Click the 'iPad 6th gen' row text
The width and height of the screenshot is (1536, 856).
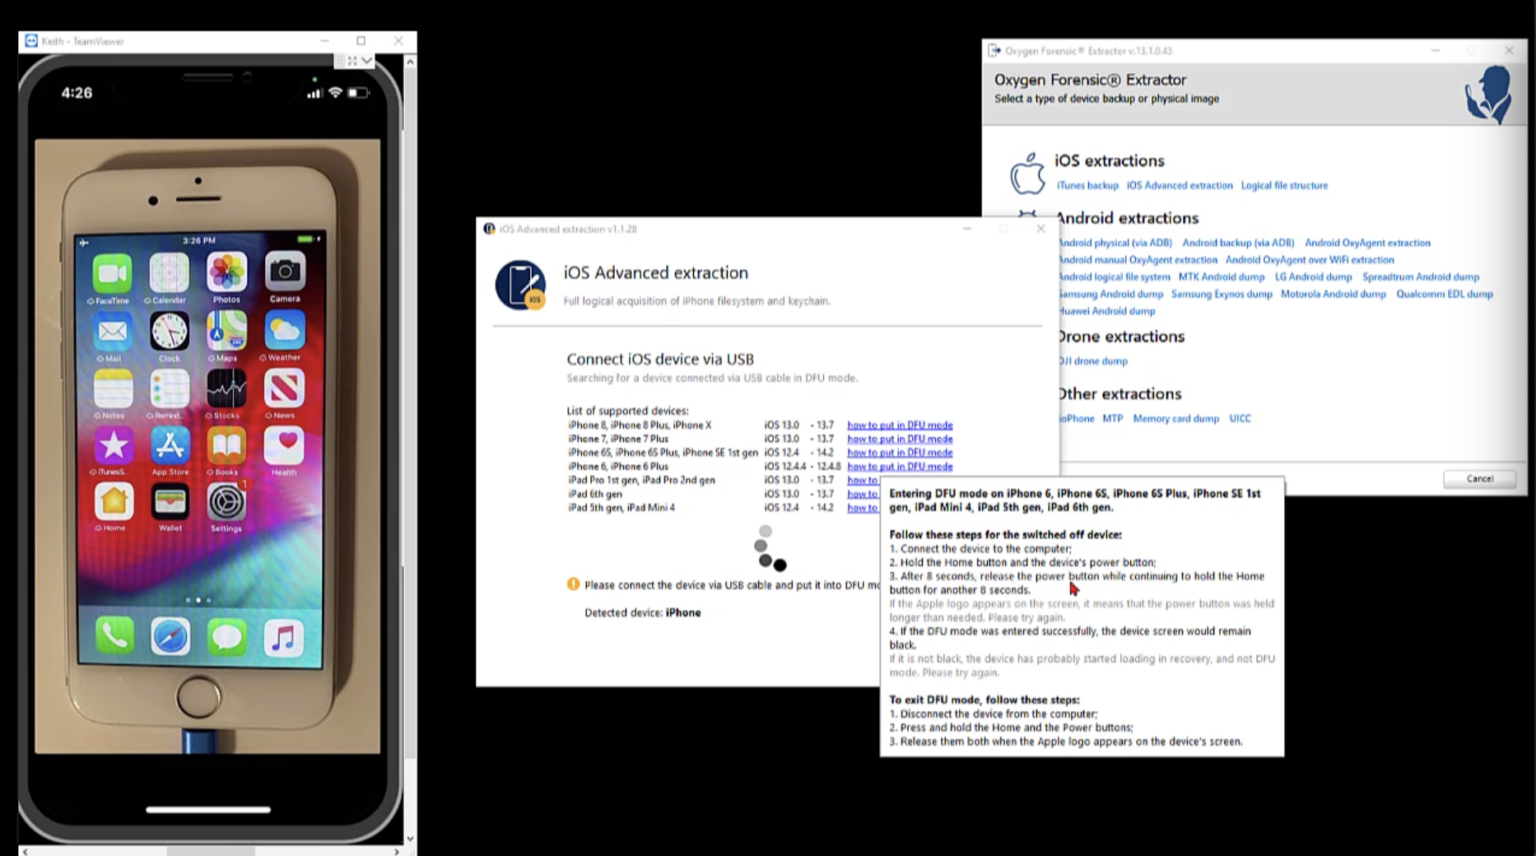point(595,494)
